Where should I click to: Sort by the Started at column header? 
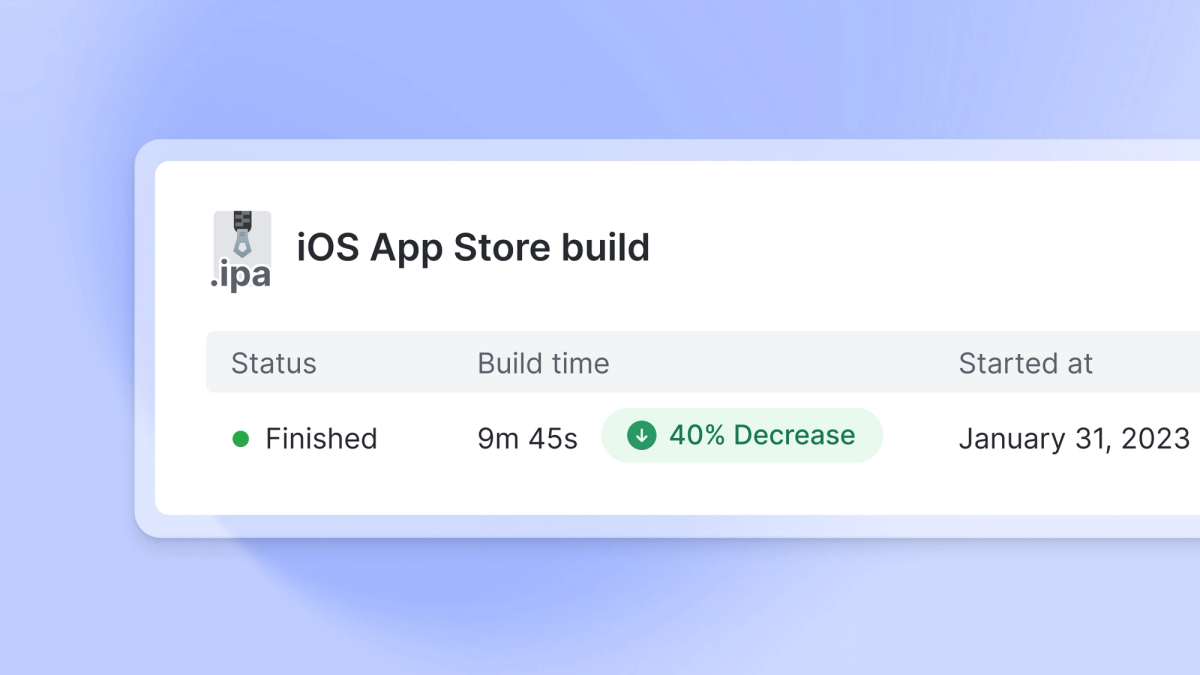tap(1026, 363)
